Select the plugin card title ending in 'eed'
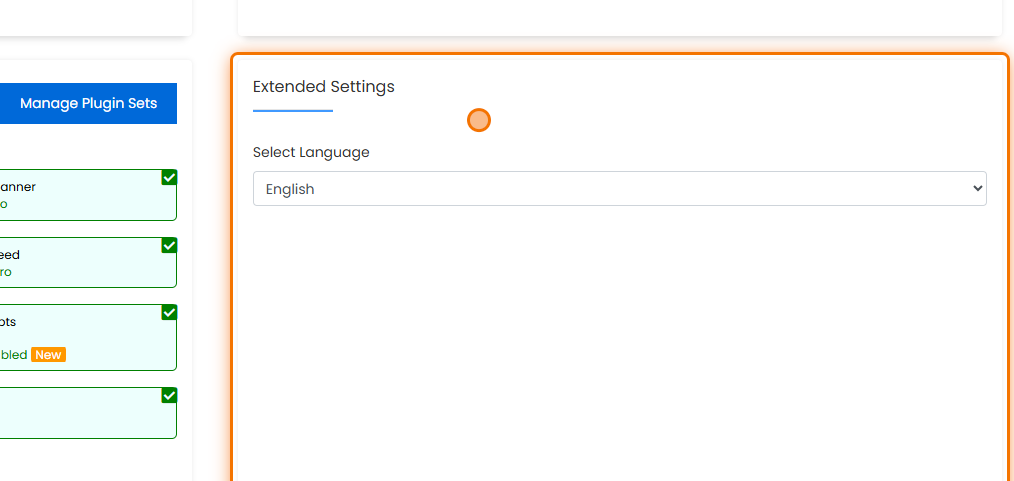Viewport: 1014px width, 481px height. click(x=10, y=255)
